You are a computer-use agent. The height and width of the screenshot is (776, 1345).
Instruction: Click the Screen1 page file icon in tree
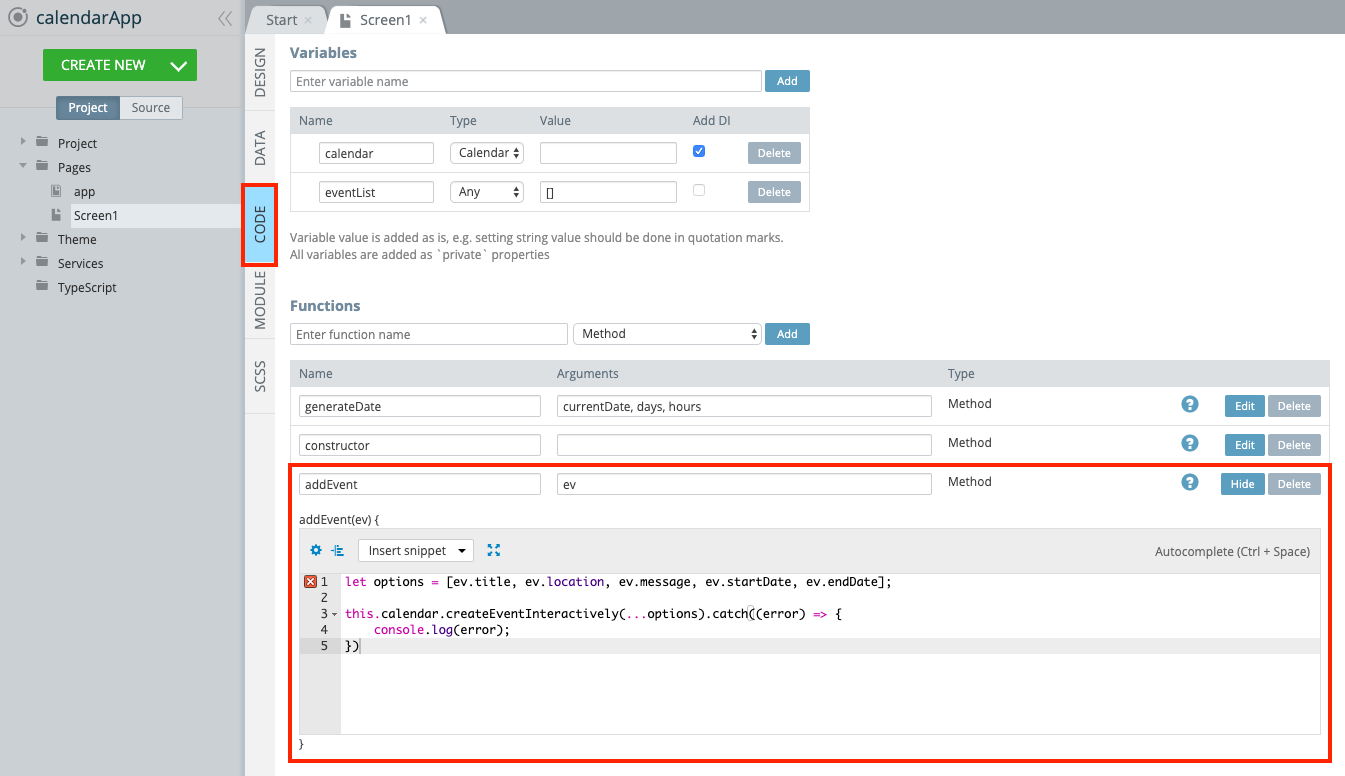(x=57, y=215)
